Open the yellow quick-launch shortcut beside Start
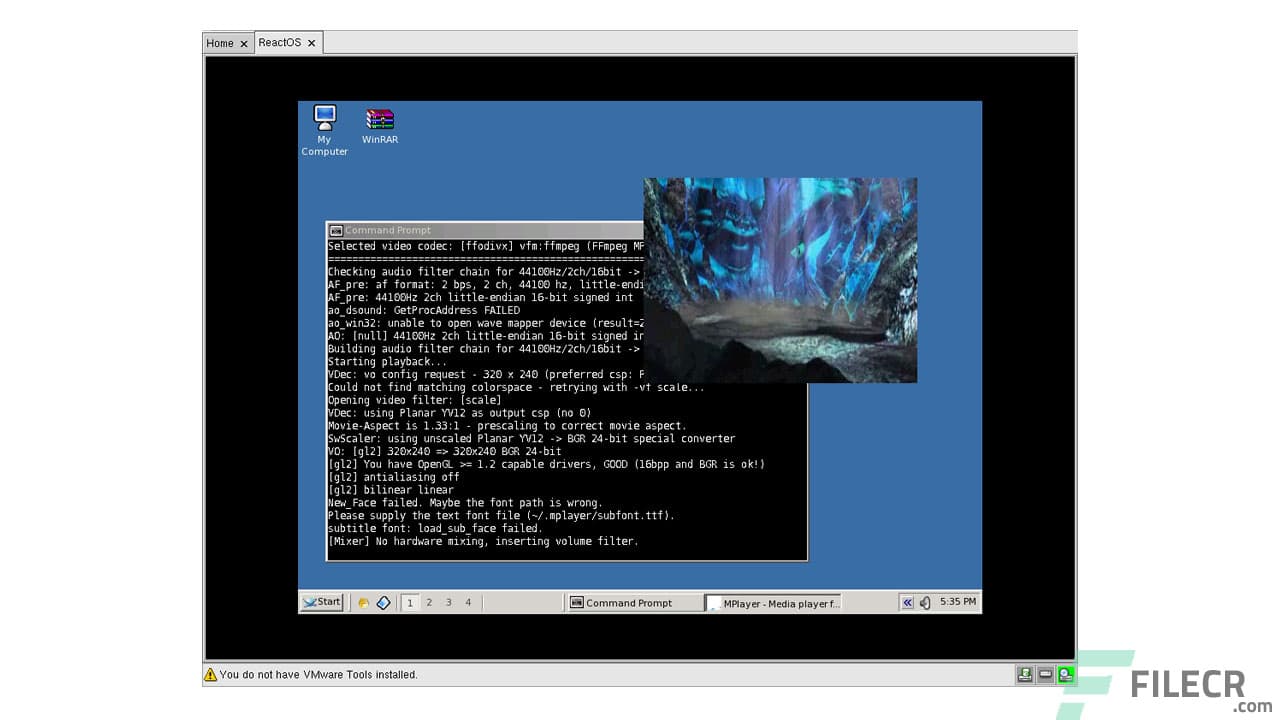This screenshot has height=720, width=1280. [x=363, y=602]
